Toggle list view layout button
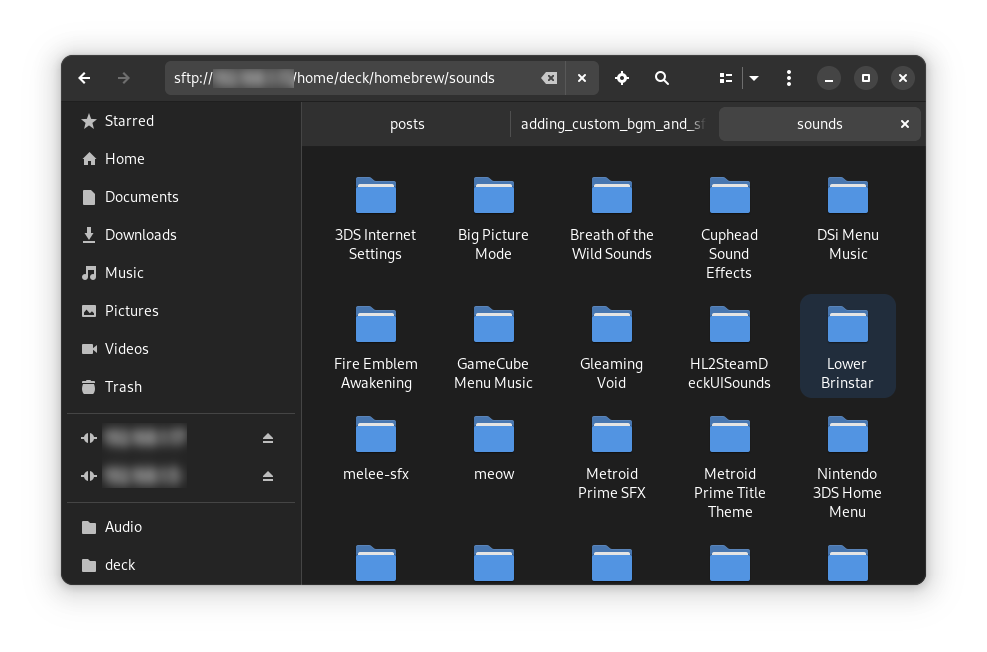This screenshot has width=987, height=652. point(726,78)
